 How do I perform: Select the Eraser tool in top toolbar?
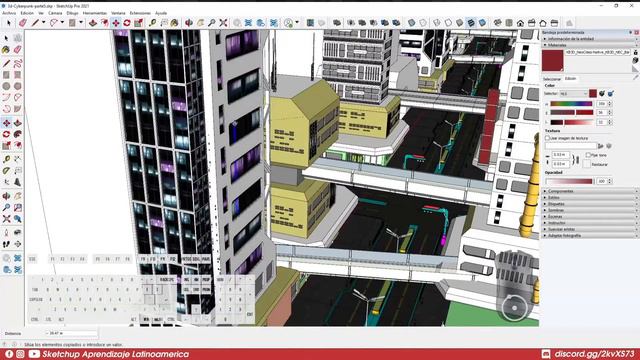22,23
